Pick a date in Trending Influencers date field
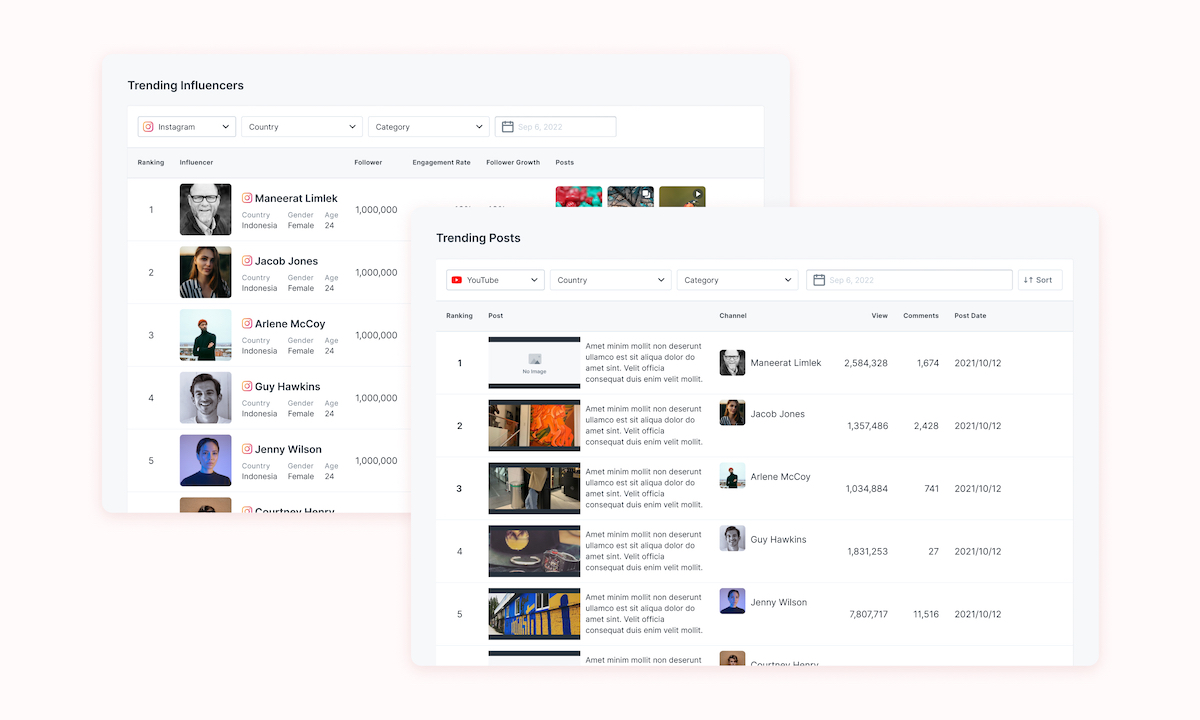Image resolution: width=1200 pixels, height=720 pixels. tap(555, 127)
